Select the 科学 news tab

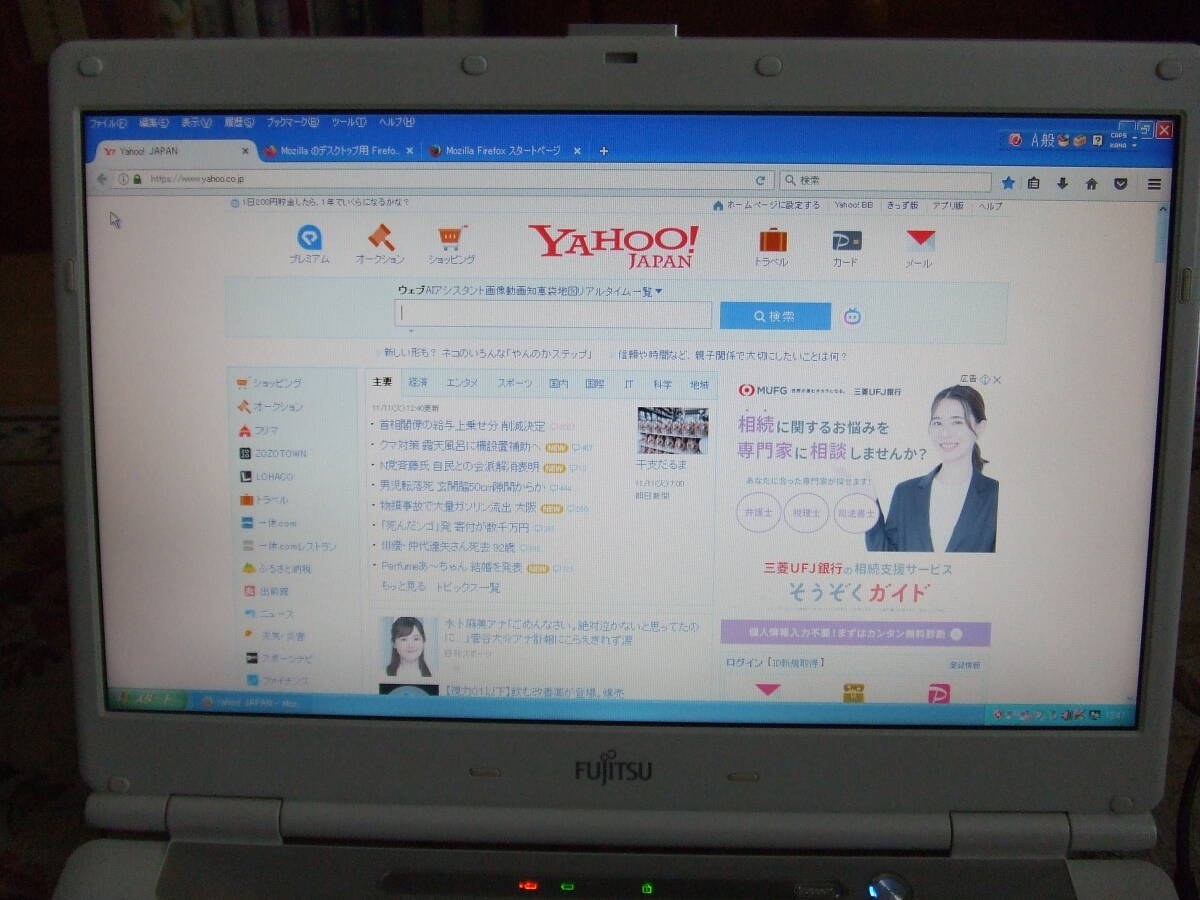pyautogui.click(x=663, y=384)
